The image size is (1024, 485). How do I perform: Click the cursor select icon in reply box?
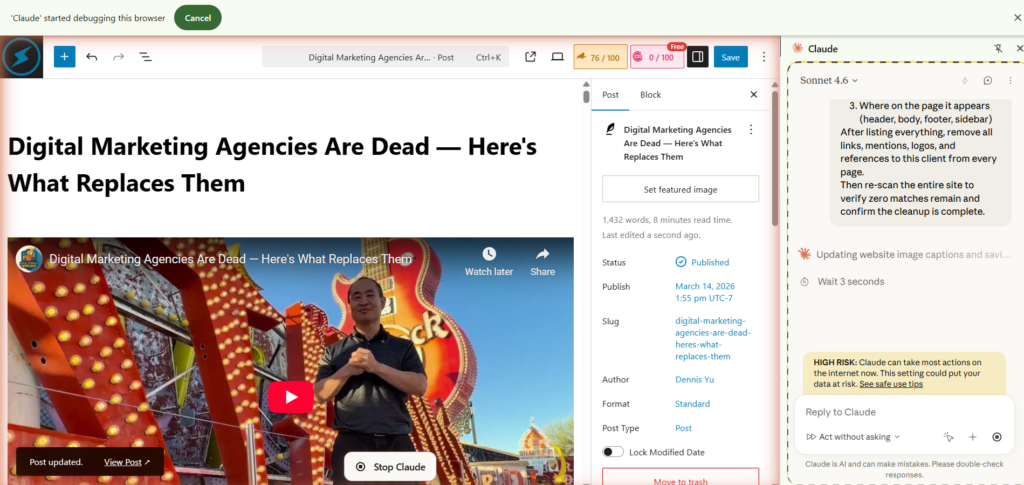[948, 437]
